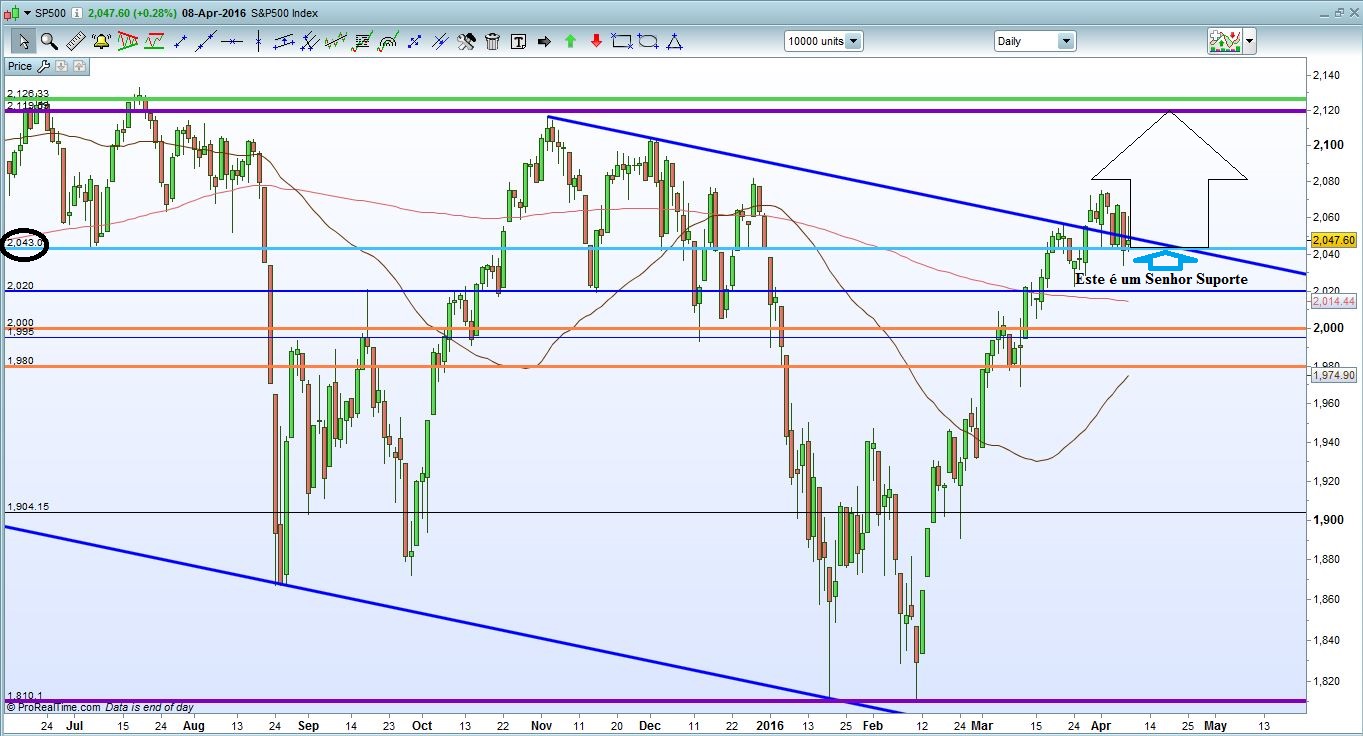This screenshot has width=1363, height=736.
Task: Click the 1,904.15 level label
Action: point(27,507)
